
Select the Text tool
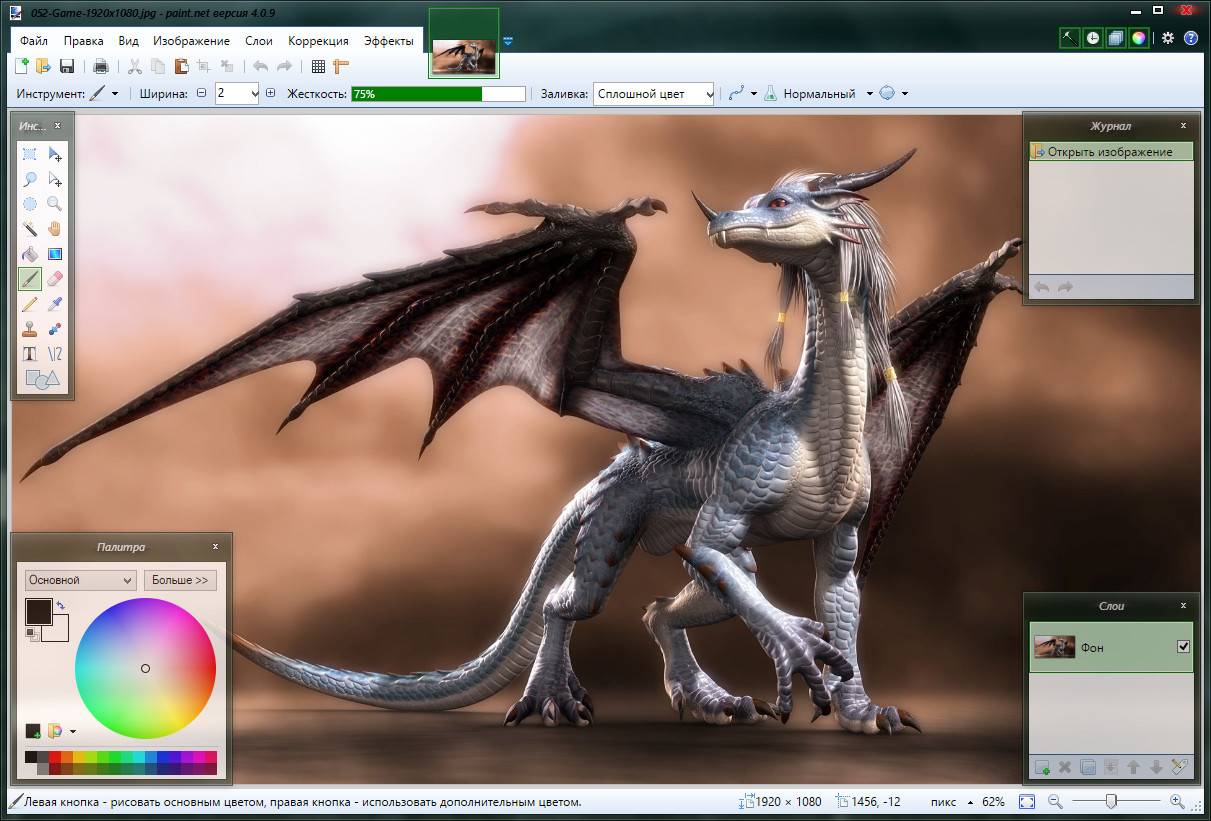(x=30, y=354)
